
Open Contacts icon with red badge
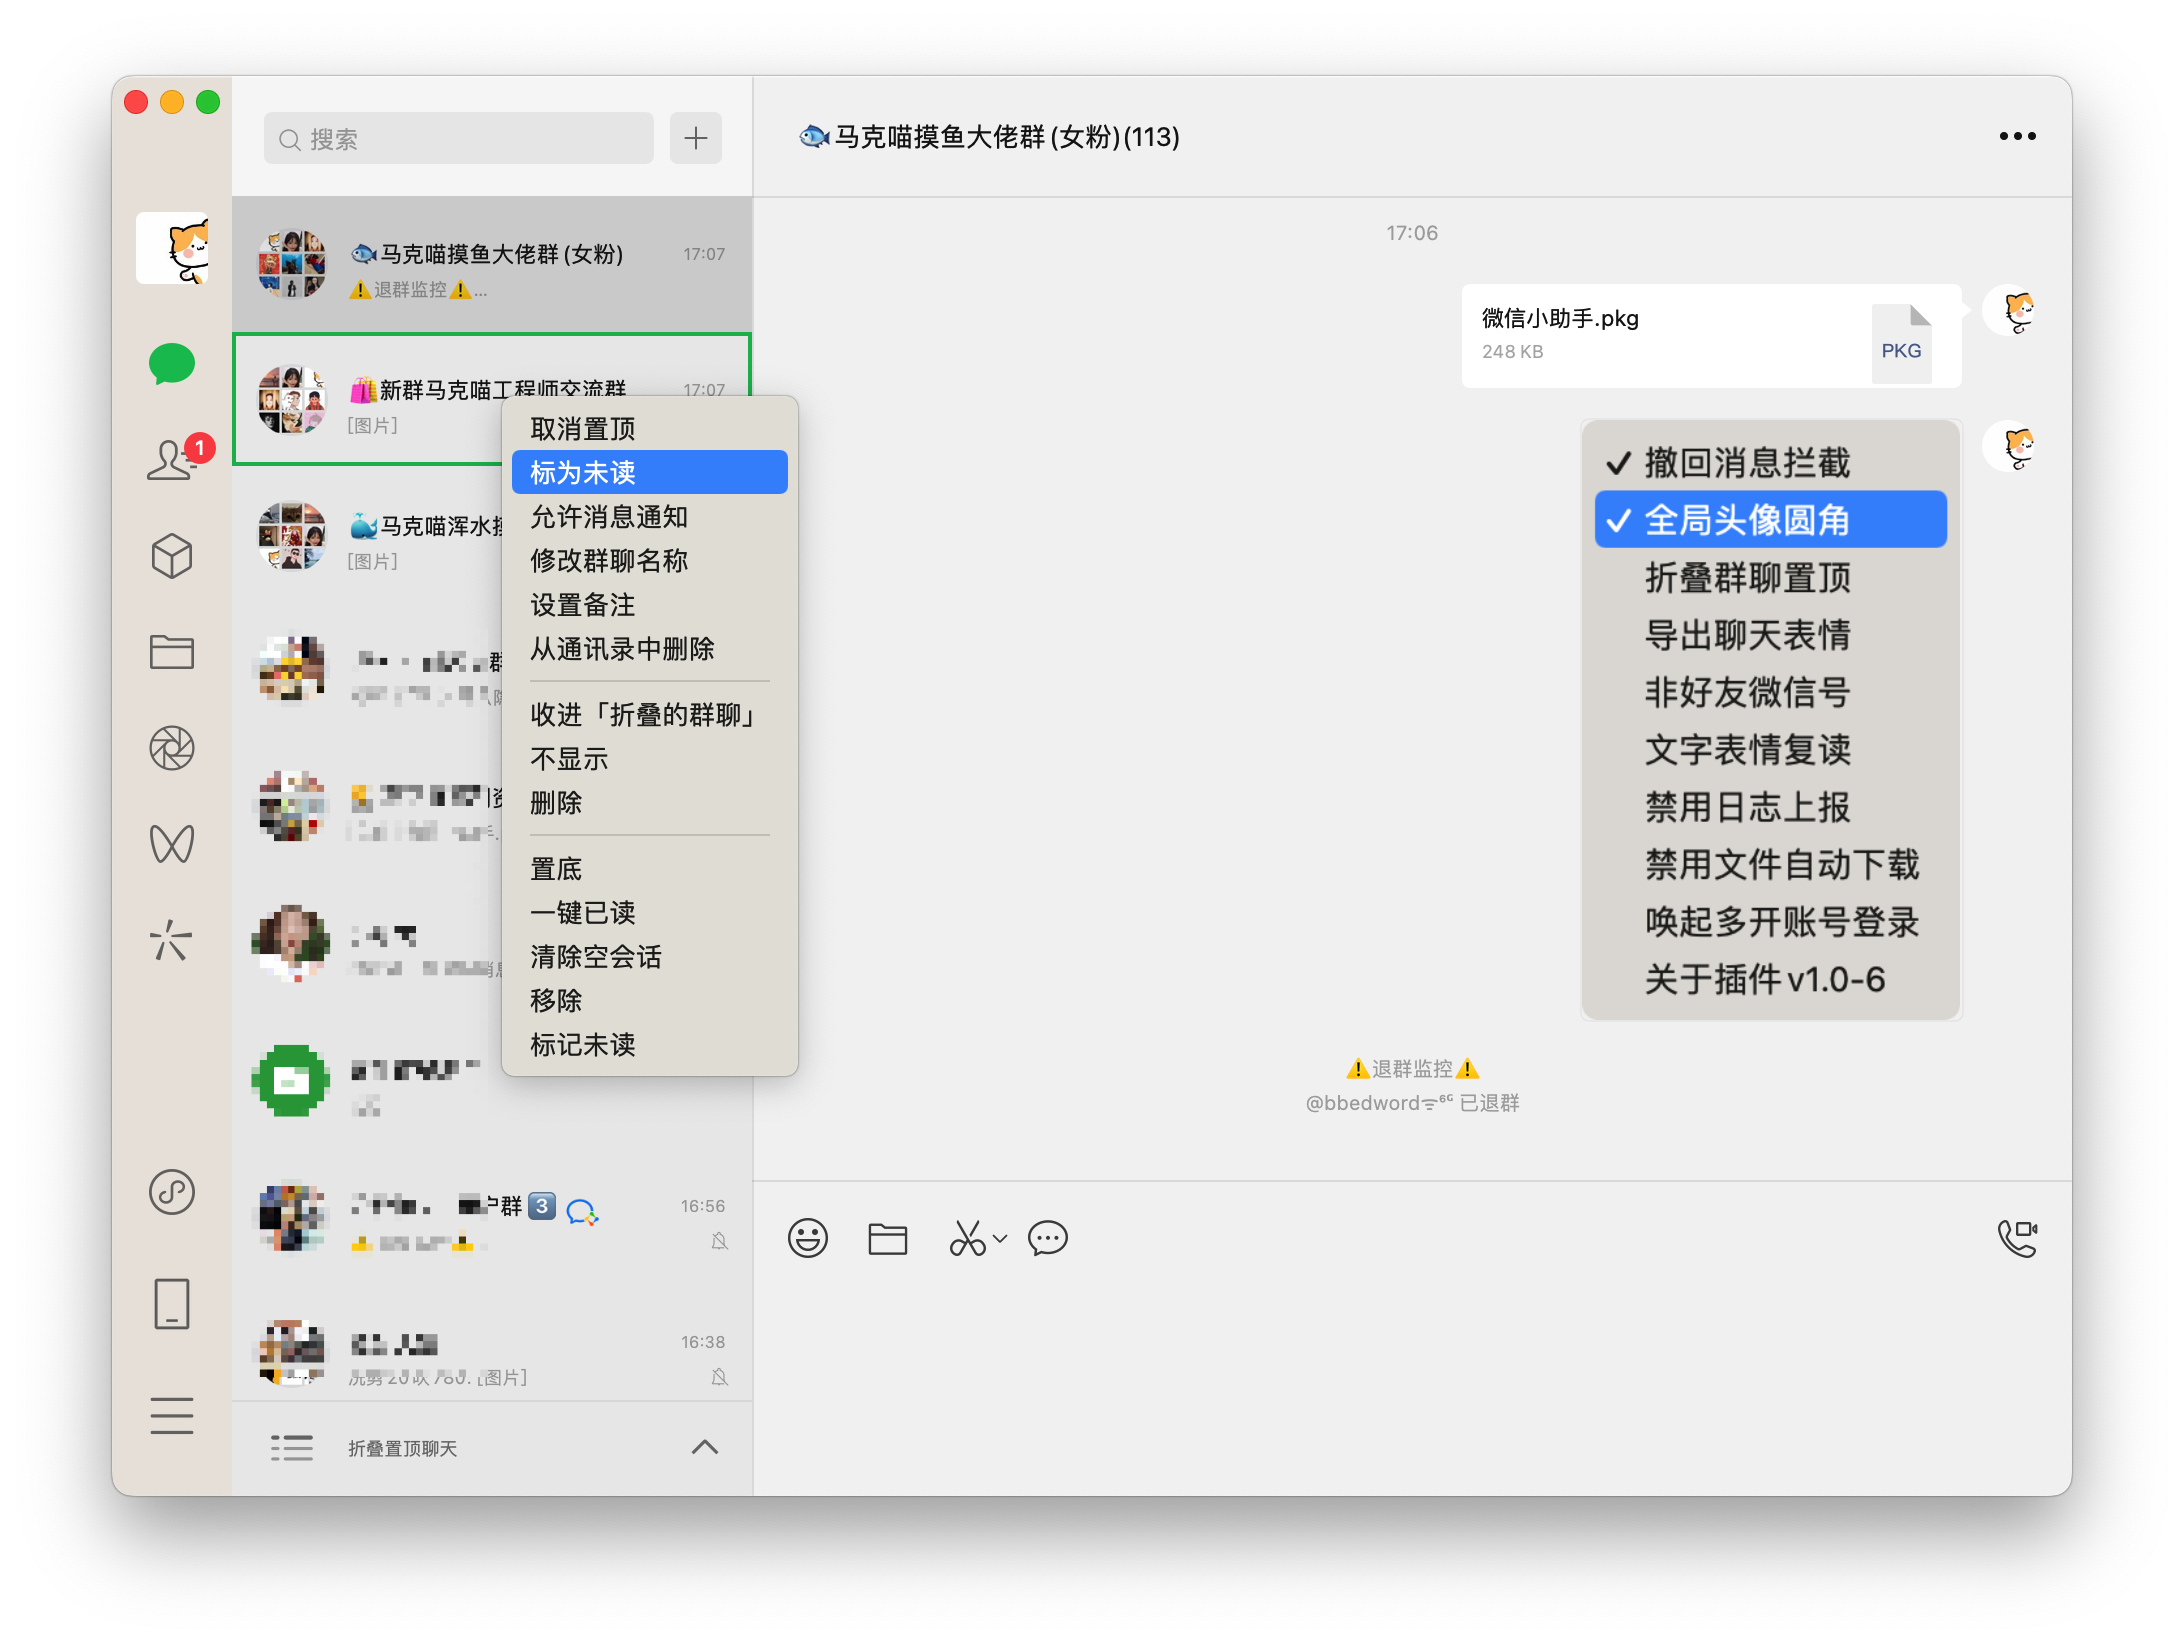pos(172,460)
